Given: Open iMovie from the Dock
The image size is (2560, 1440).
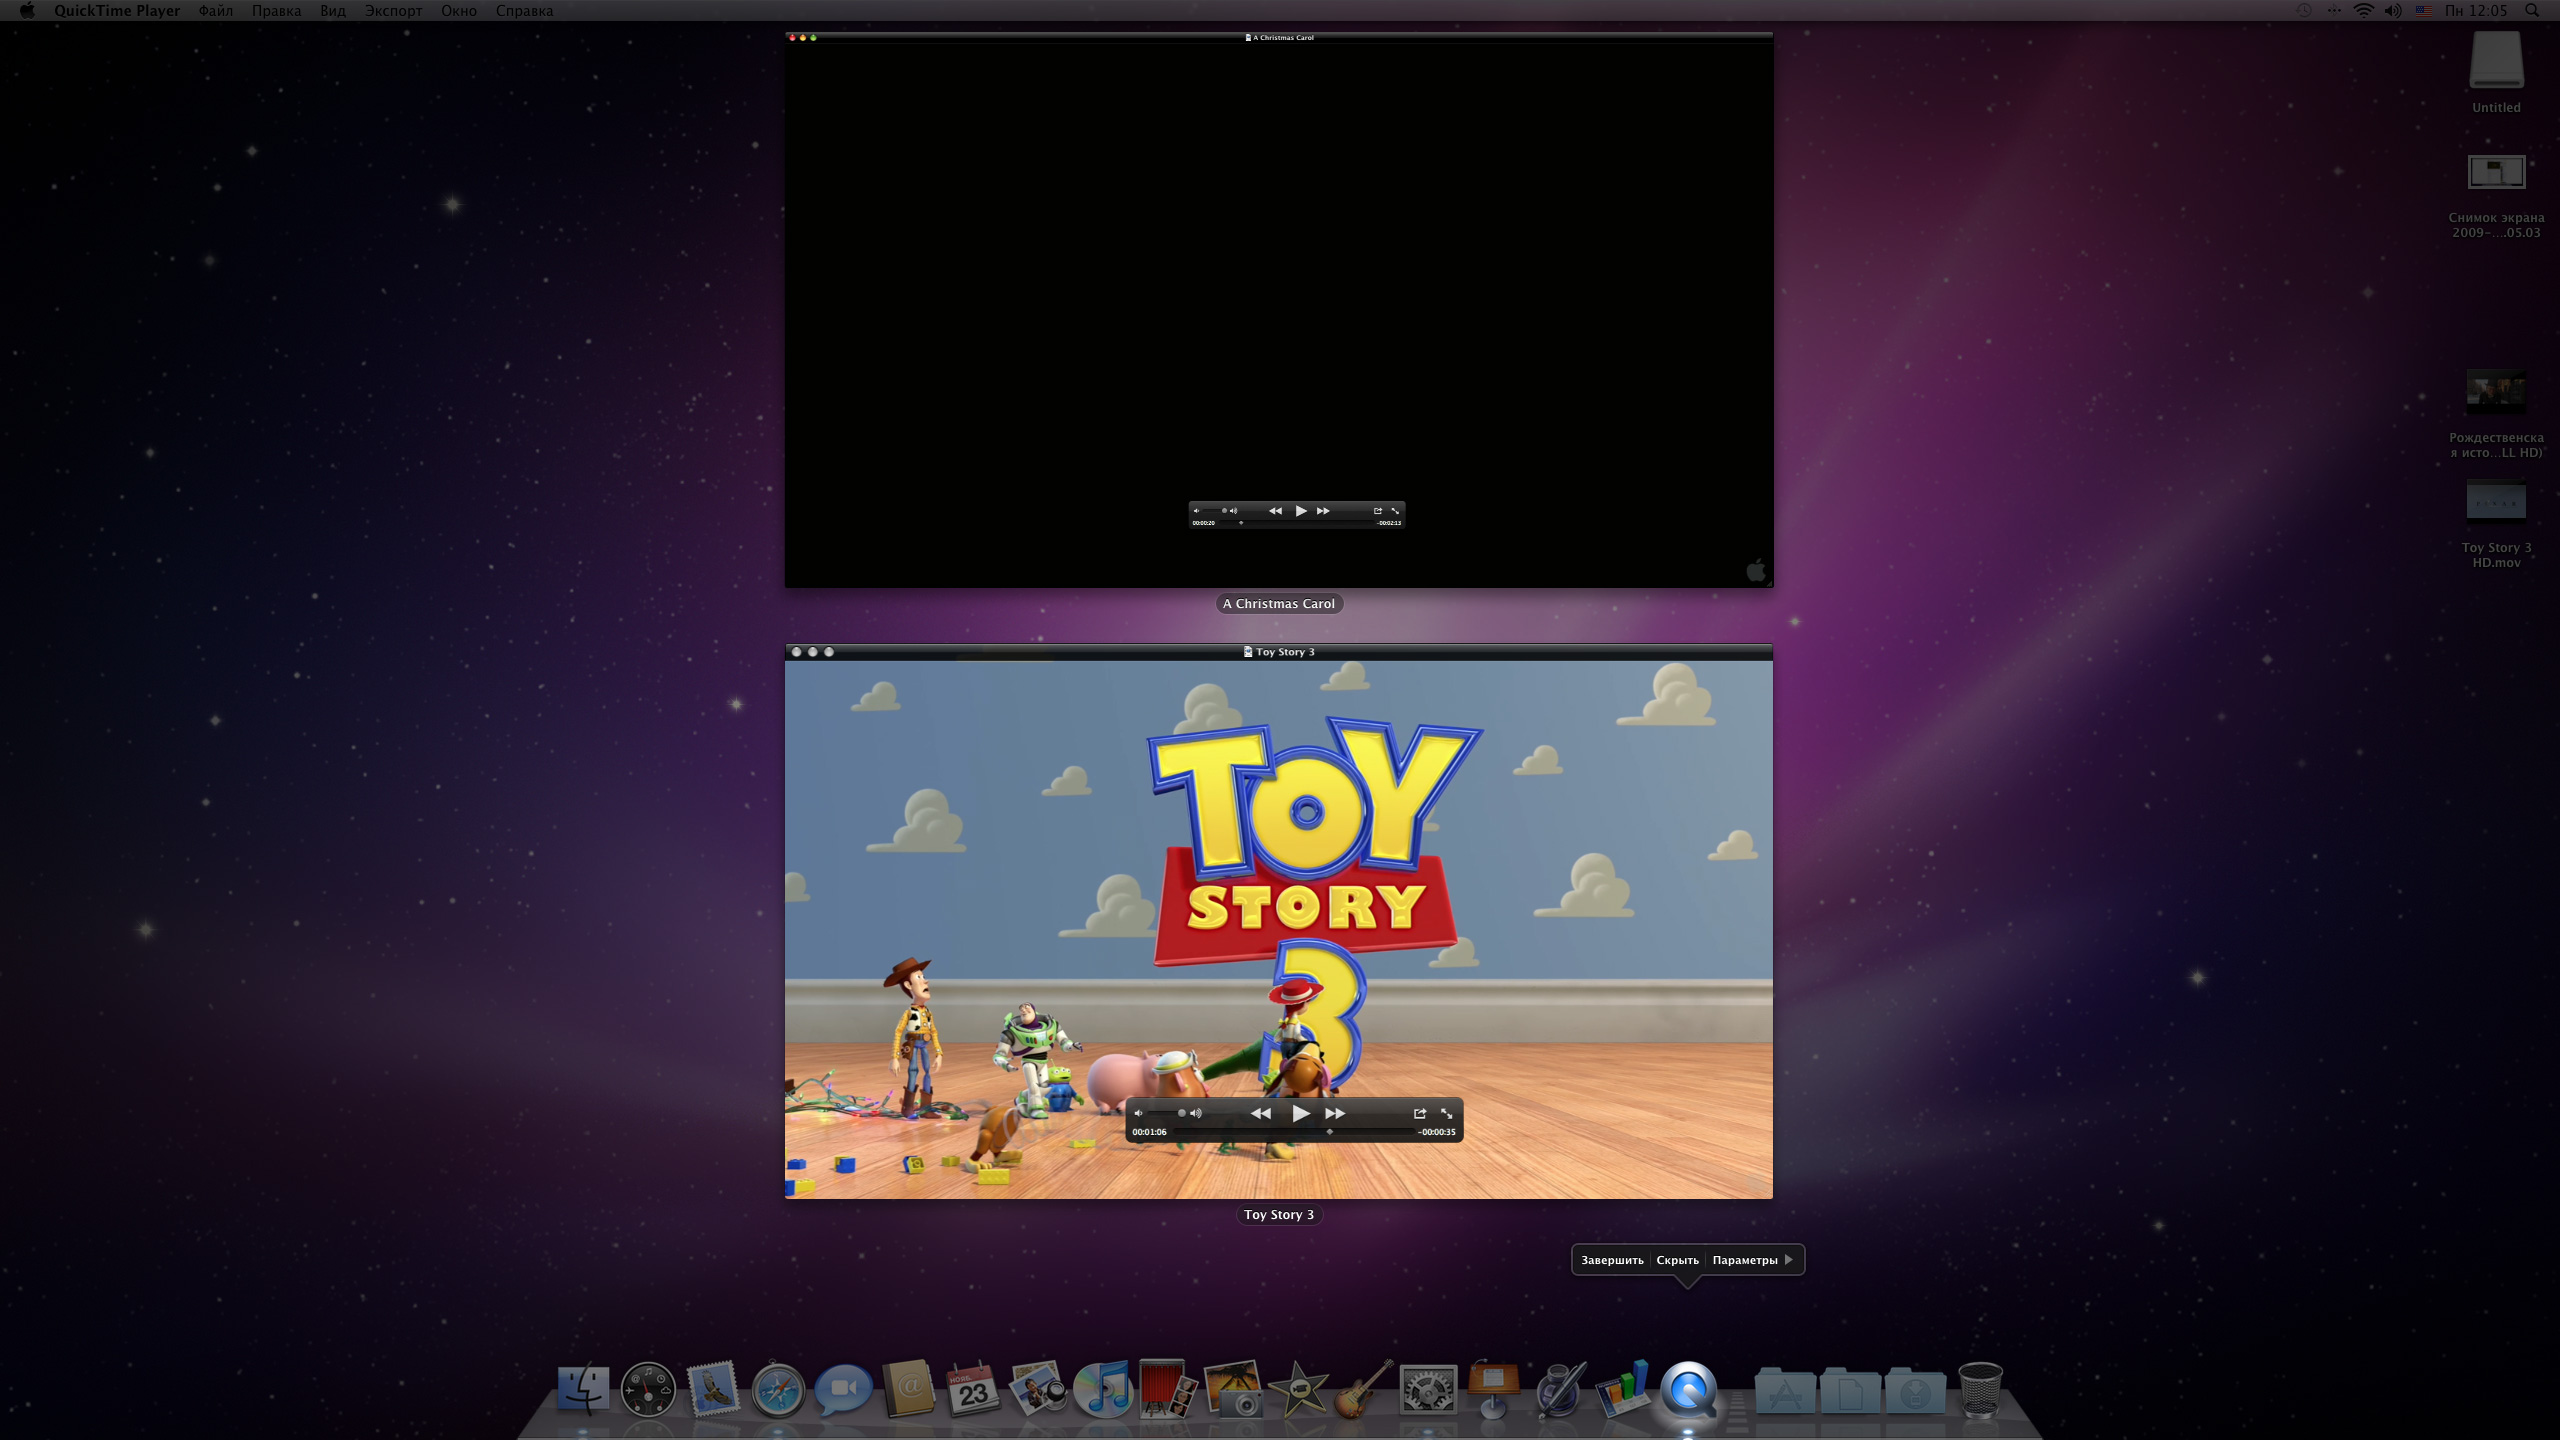Looking at the screenshot, I should point(1298,1388).
